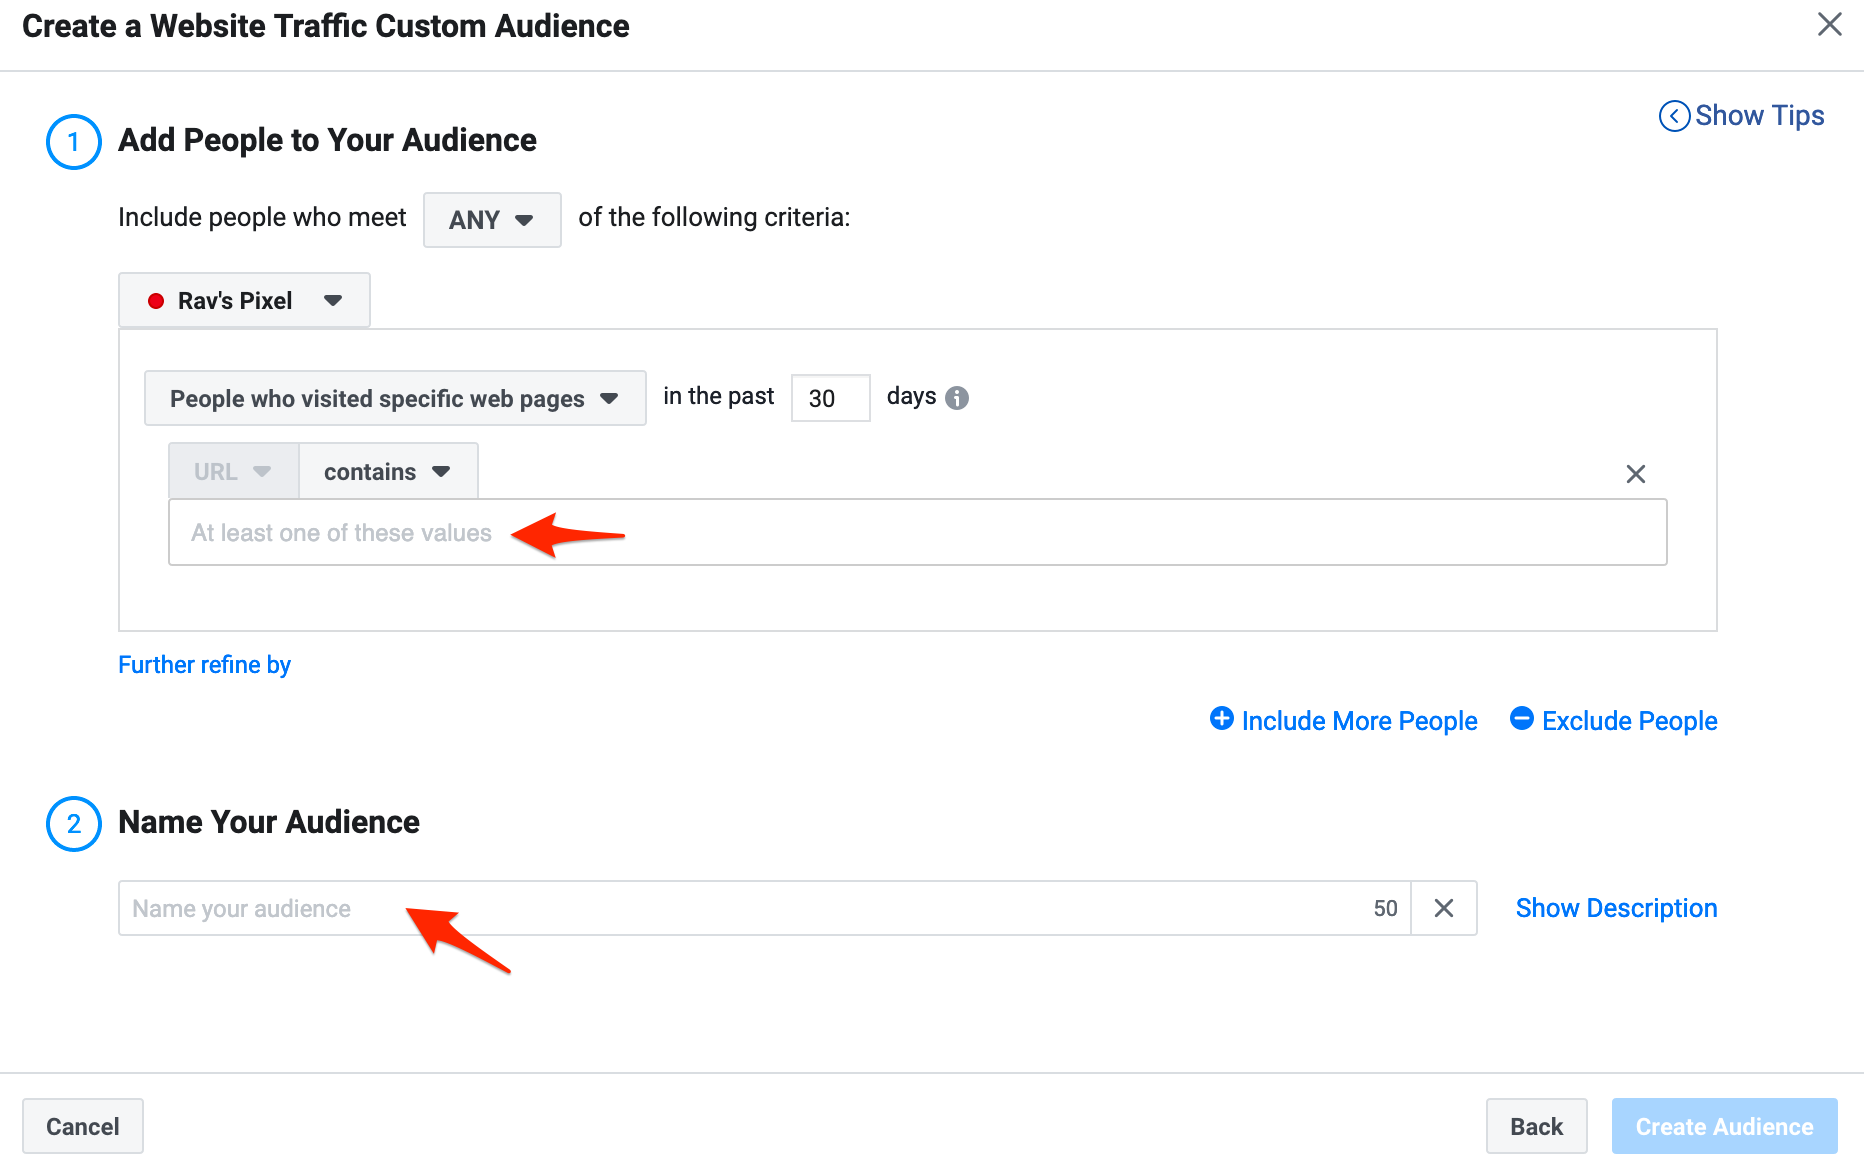Click the Cancel button
Screen dimensions: 1864x1166
[x=83, y=1126]
